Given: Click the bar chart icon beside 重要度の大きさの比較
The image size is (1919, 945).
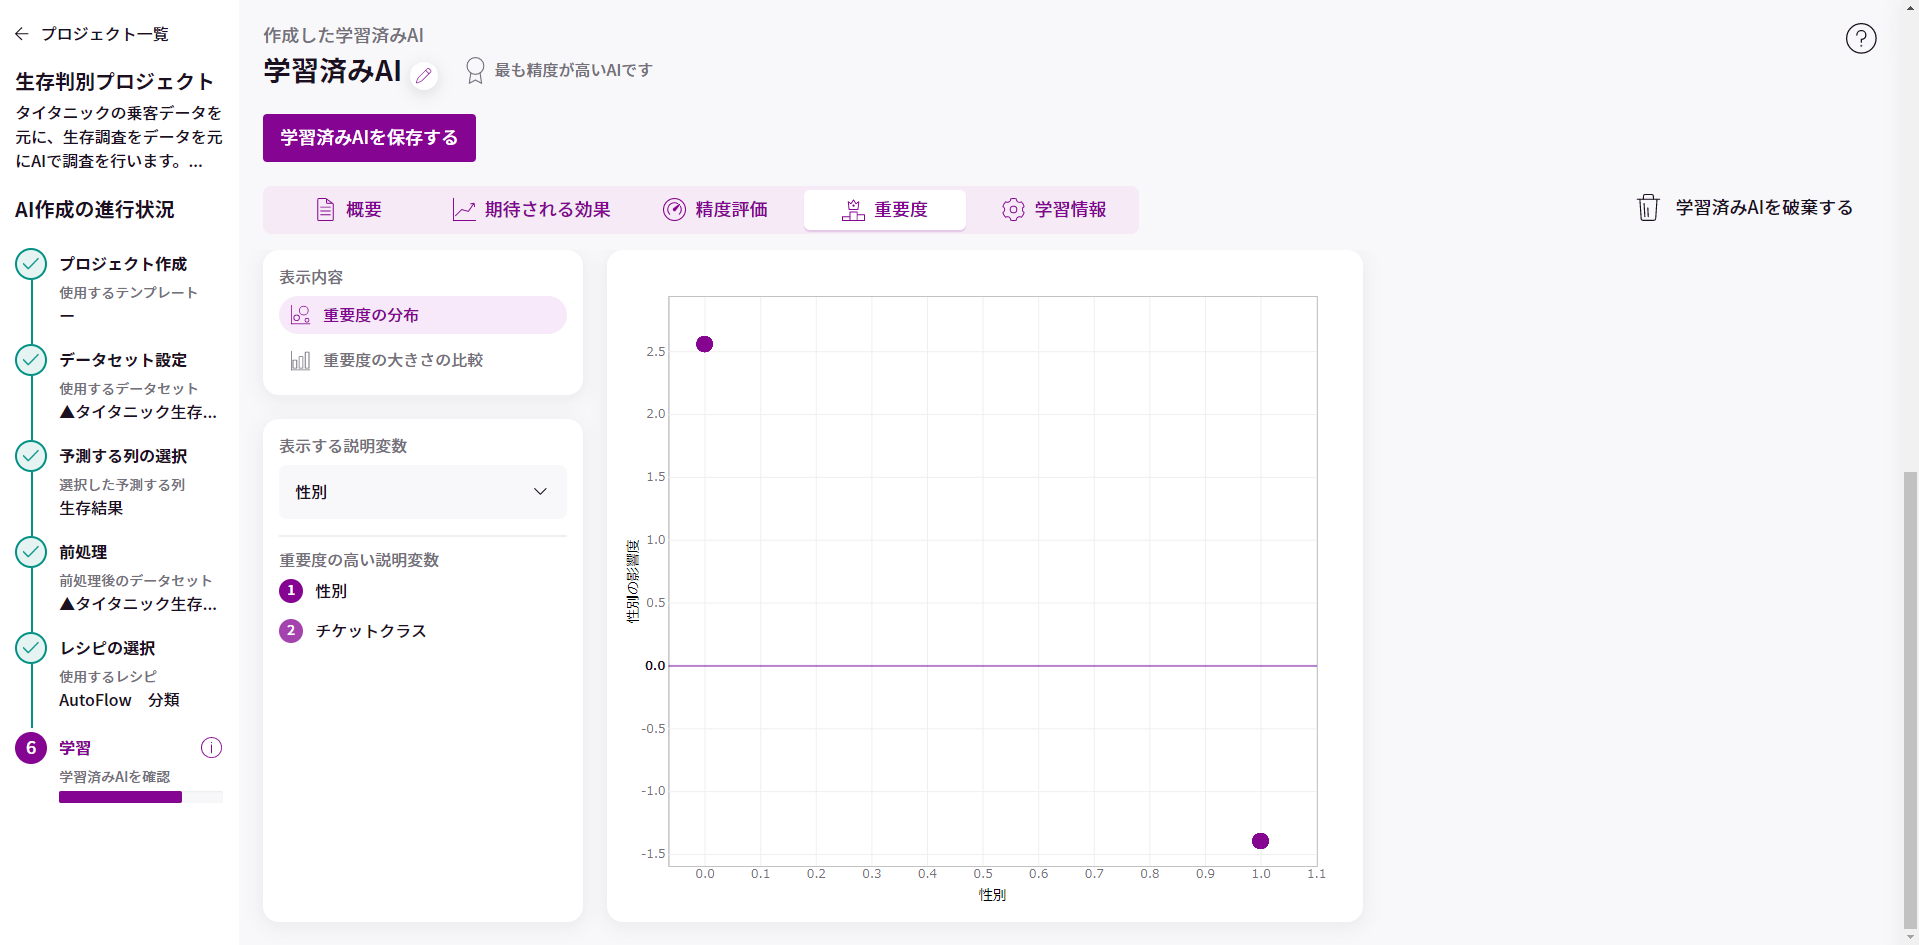Looking at the screenshot, I should coord(300,360).
